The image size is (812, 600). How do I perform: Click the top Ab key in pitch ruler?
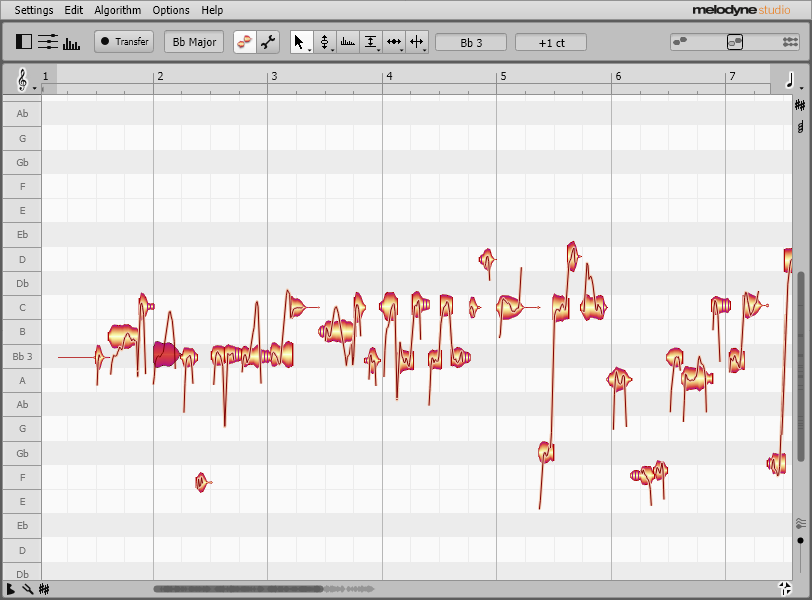click(x=22, y=113)
